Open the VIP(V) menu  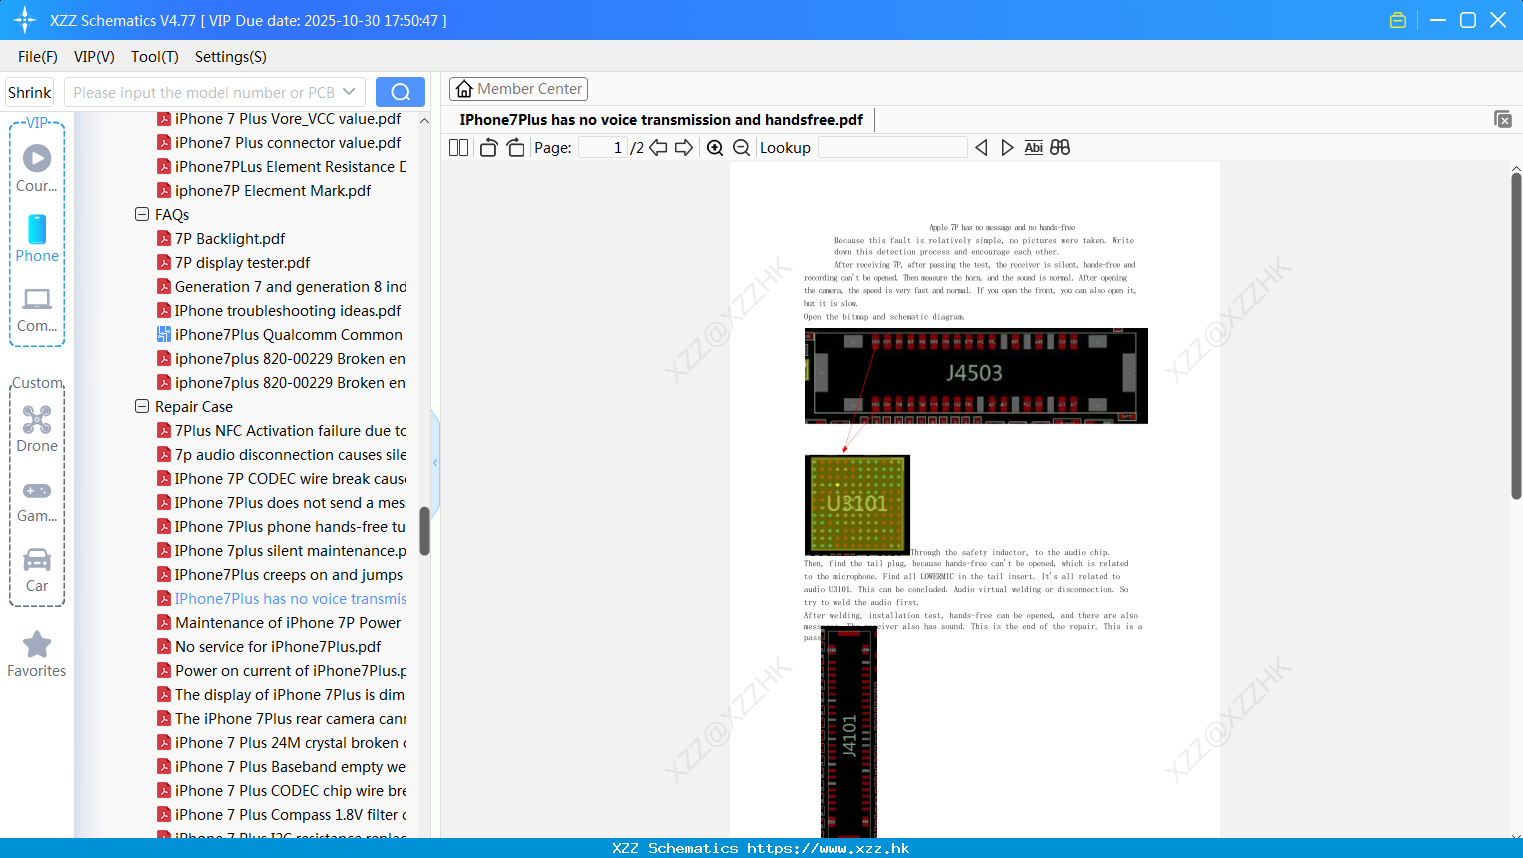(94, 57)
